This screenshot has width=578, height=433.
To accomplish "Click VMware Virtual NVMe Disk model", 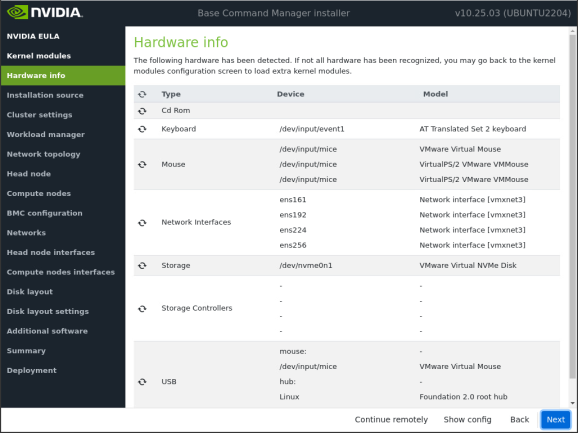I will pyautogui.click(x=468, y=265).
